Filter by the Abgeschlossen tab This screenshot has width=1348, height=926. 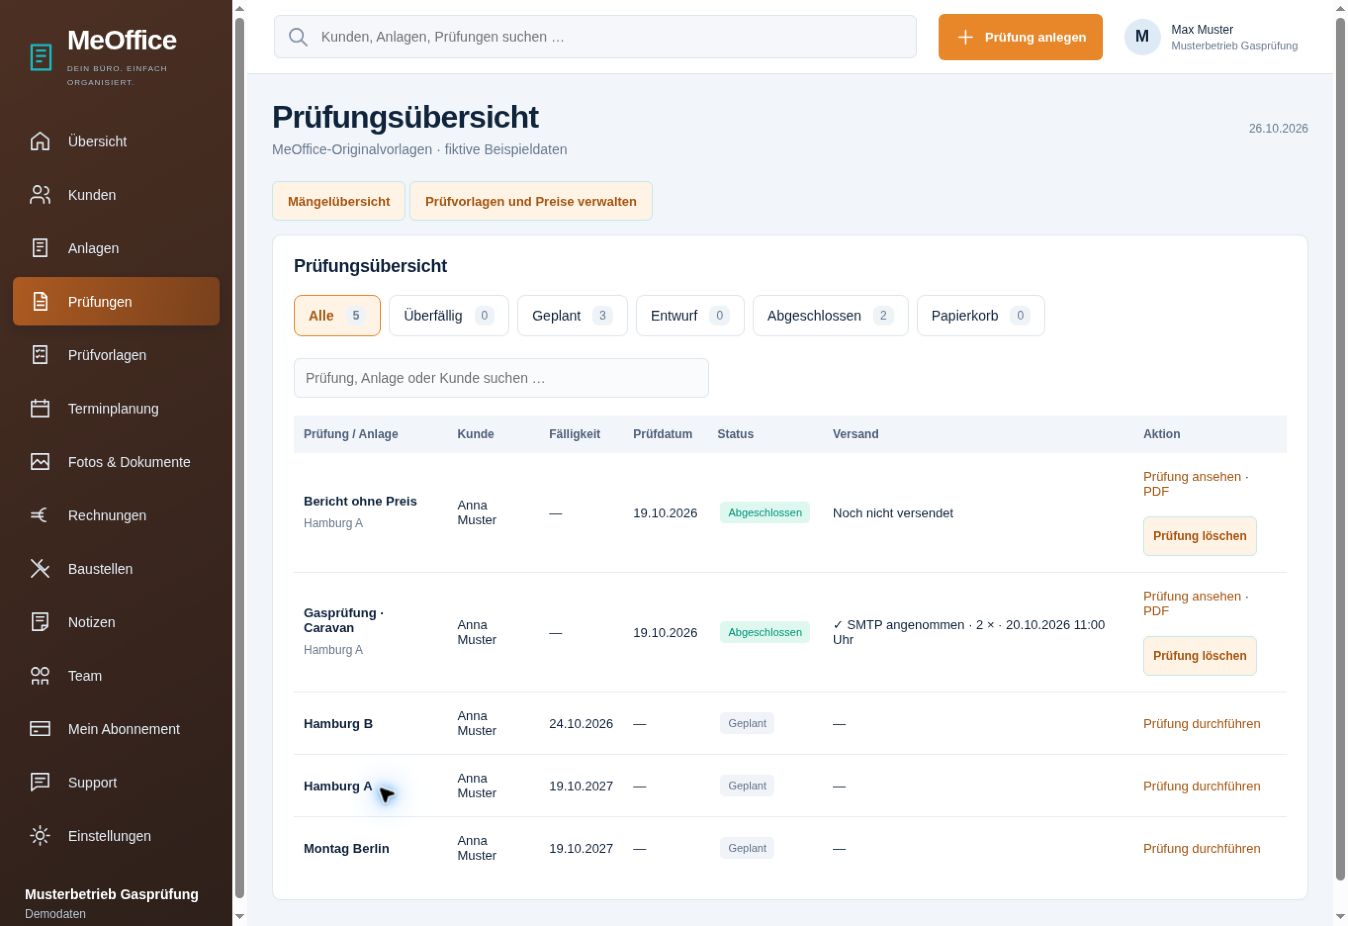(830, 316)
